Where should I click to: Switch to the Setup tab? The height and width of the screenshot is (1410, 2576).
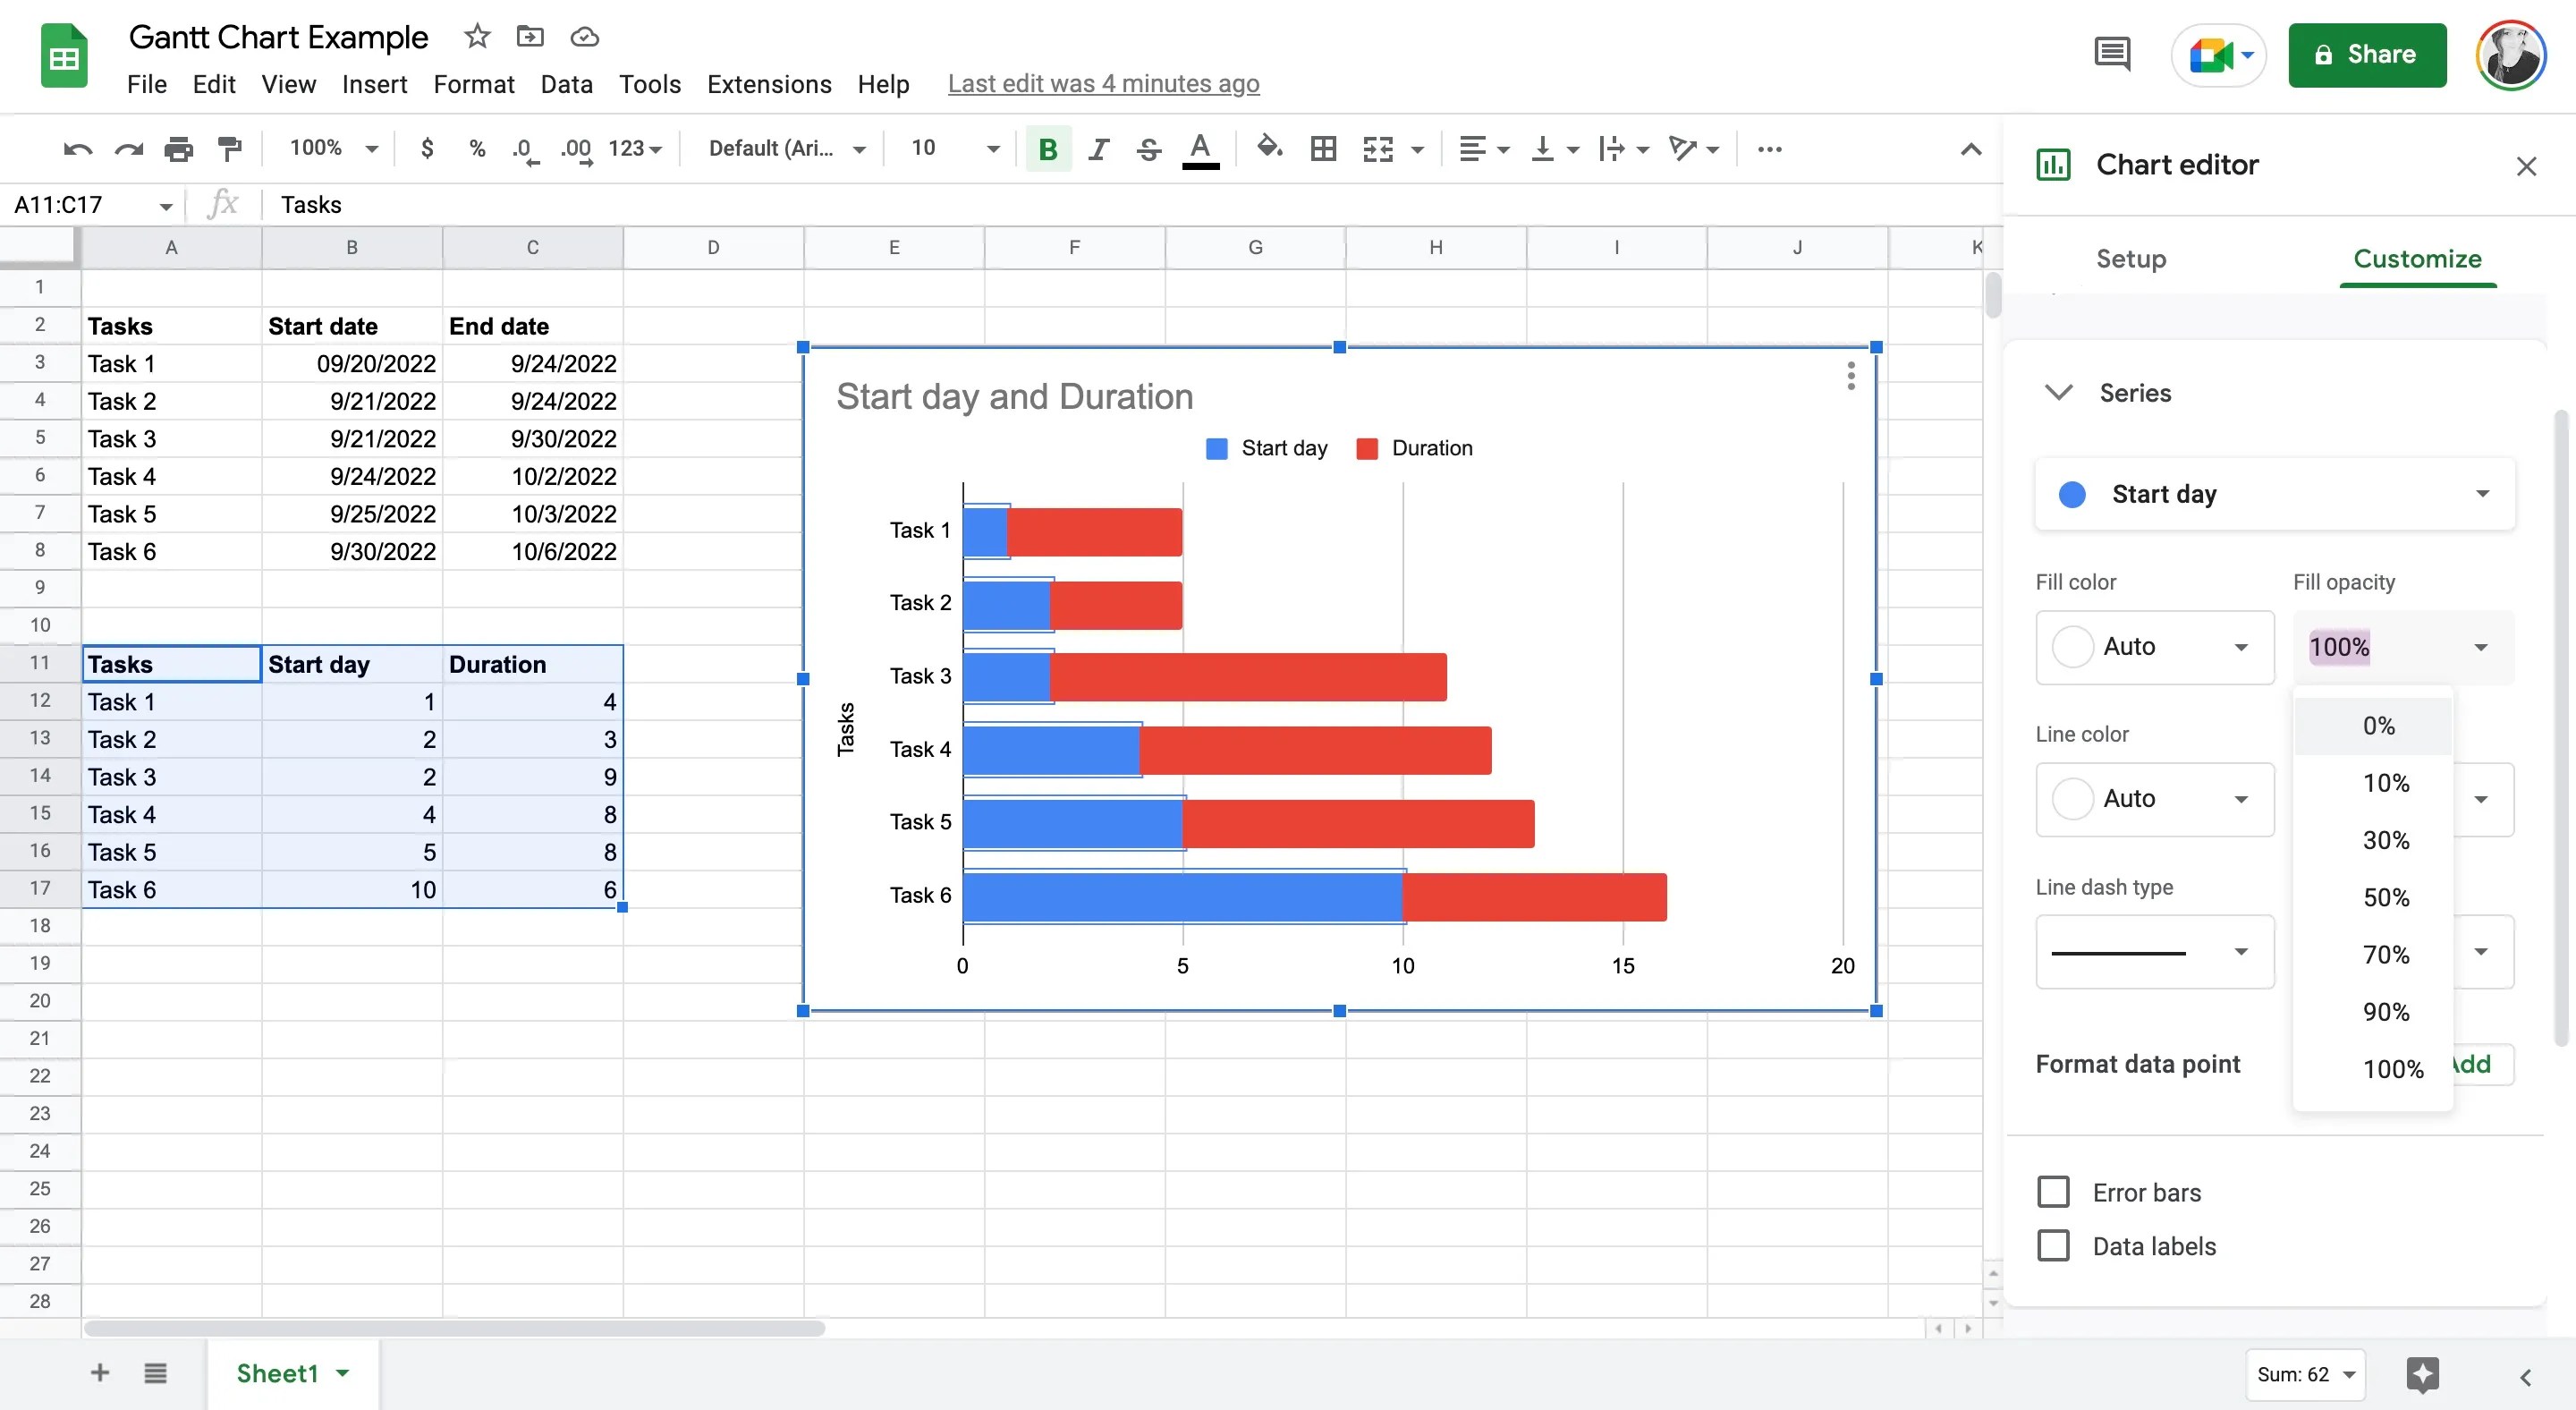coord(2131,258)
